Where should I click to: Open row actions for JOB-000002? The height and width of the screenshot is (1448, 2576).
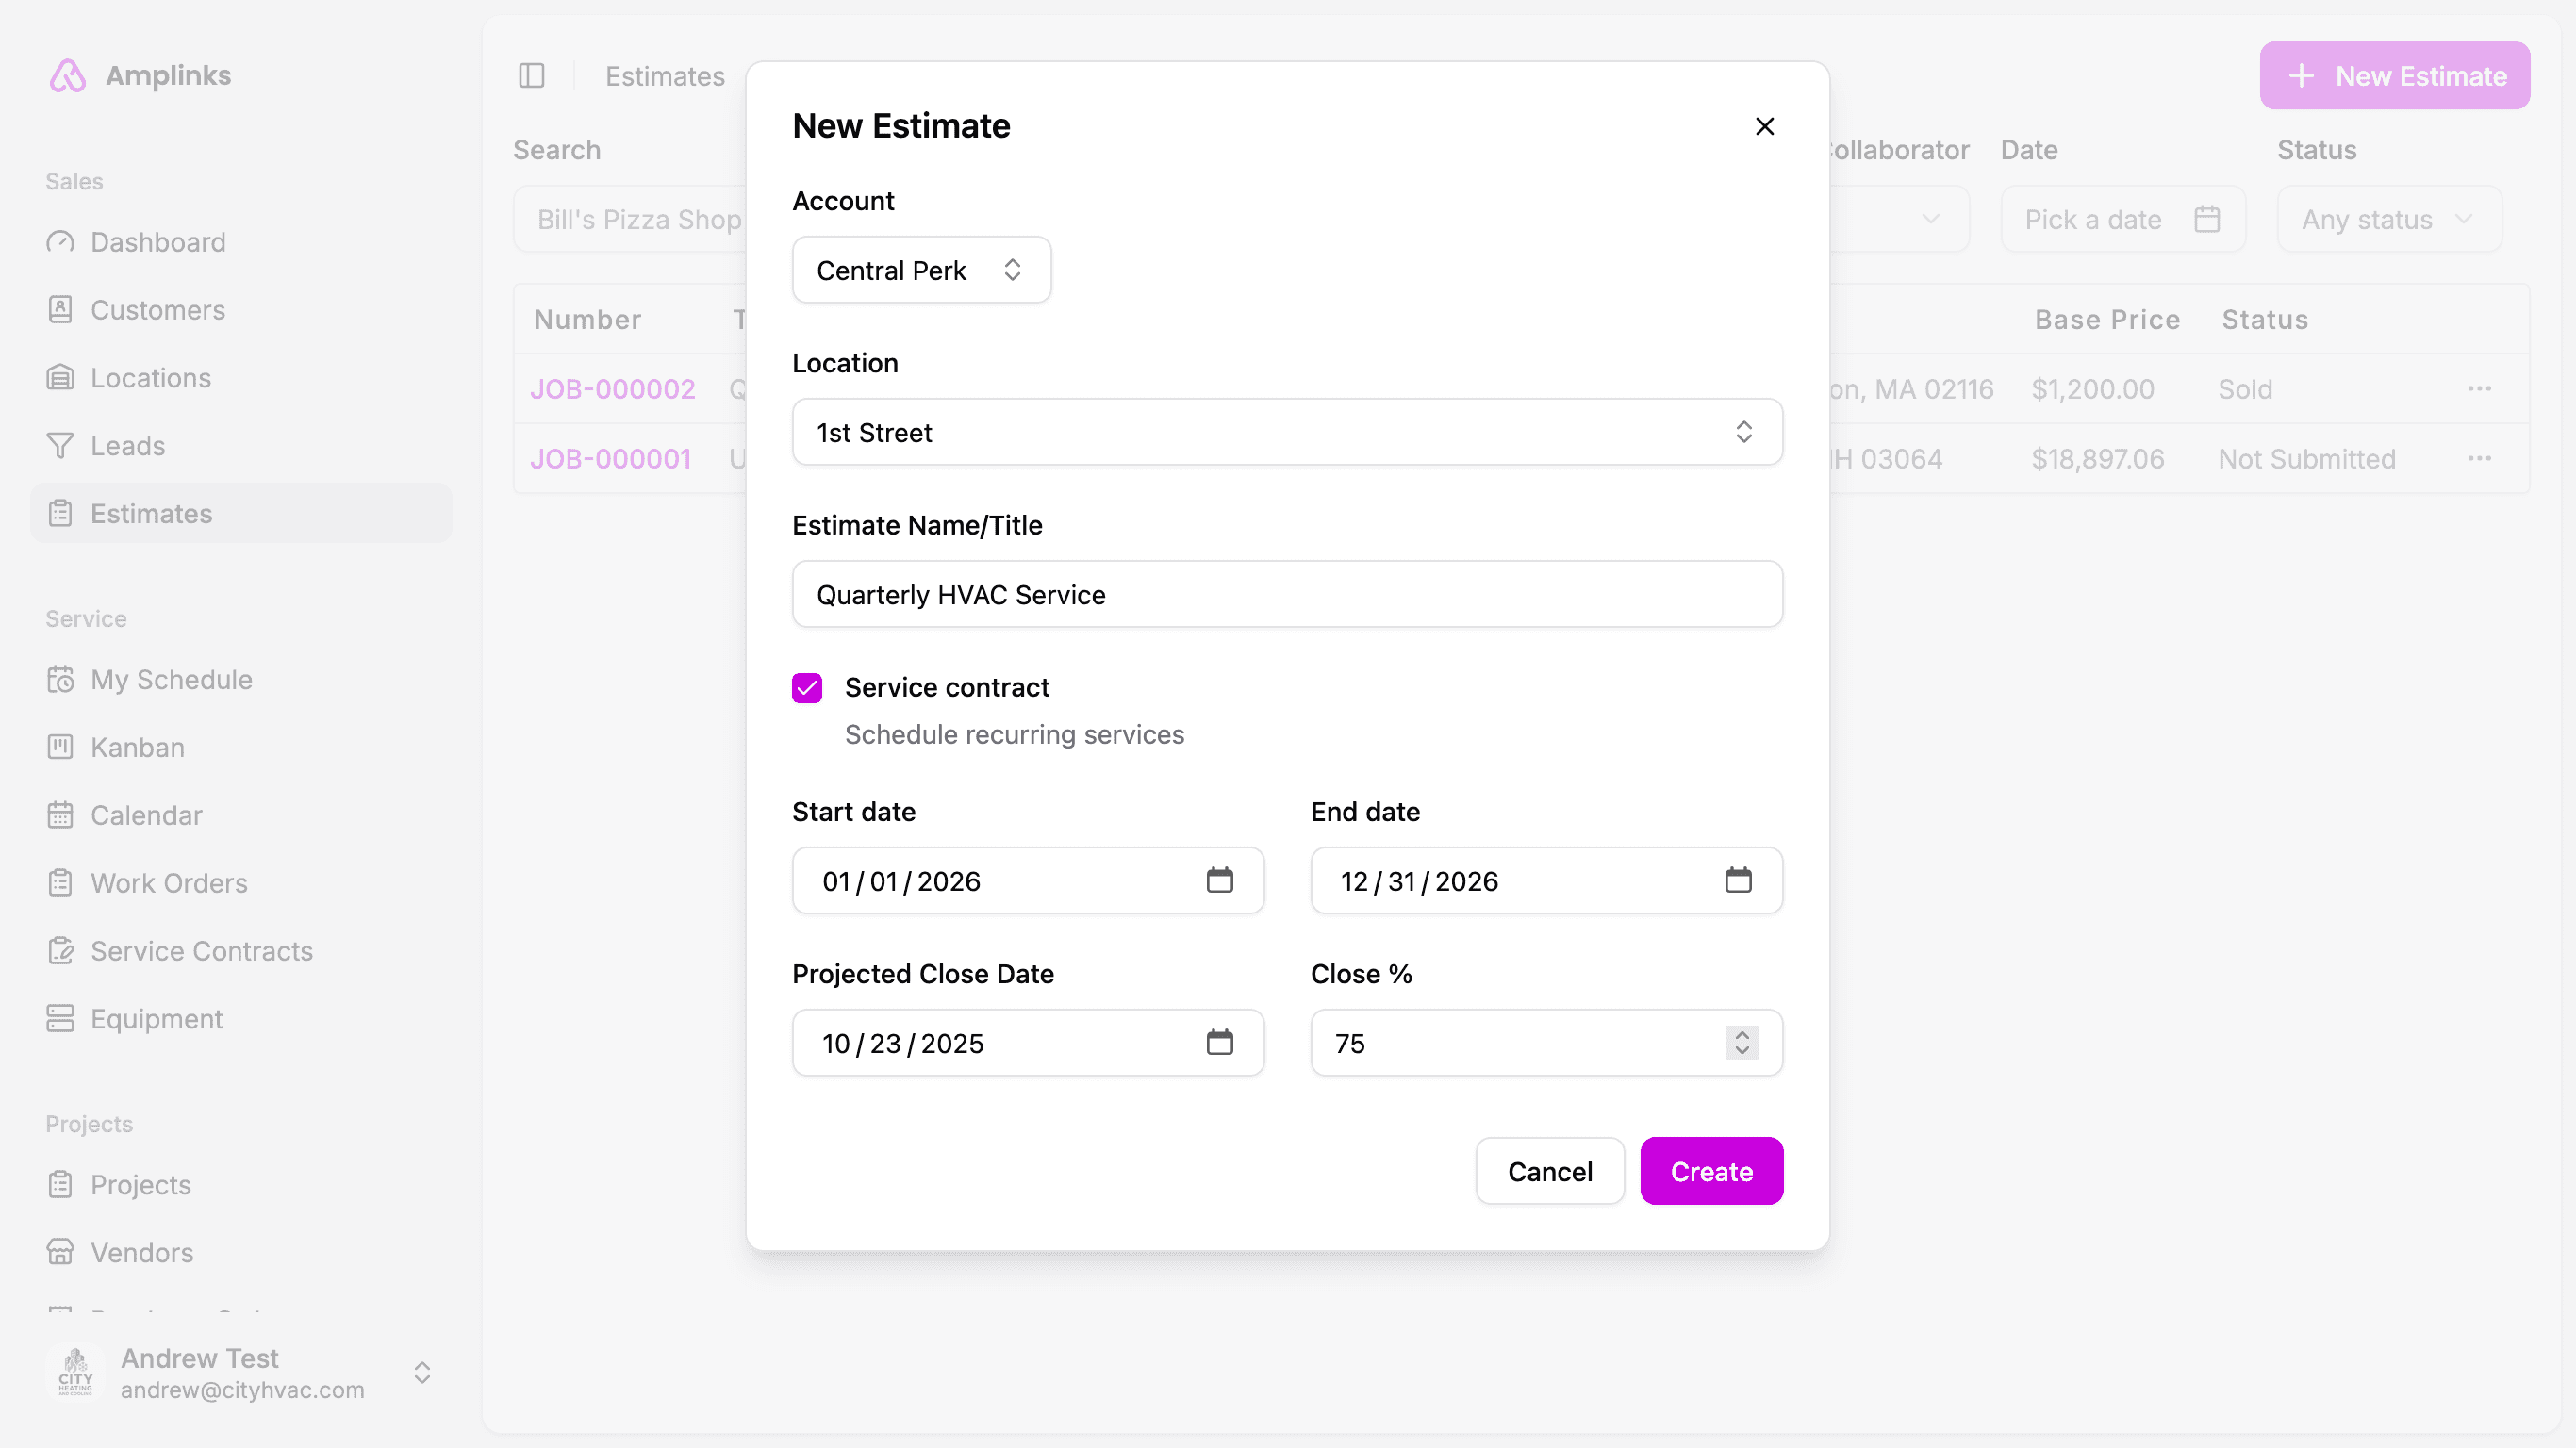coord(2479,389)
